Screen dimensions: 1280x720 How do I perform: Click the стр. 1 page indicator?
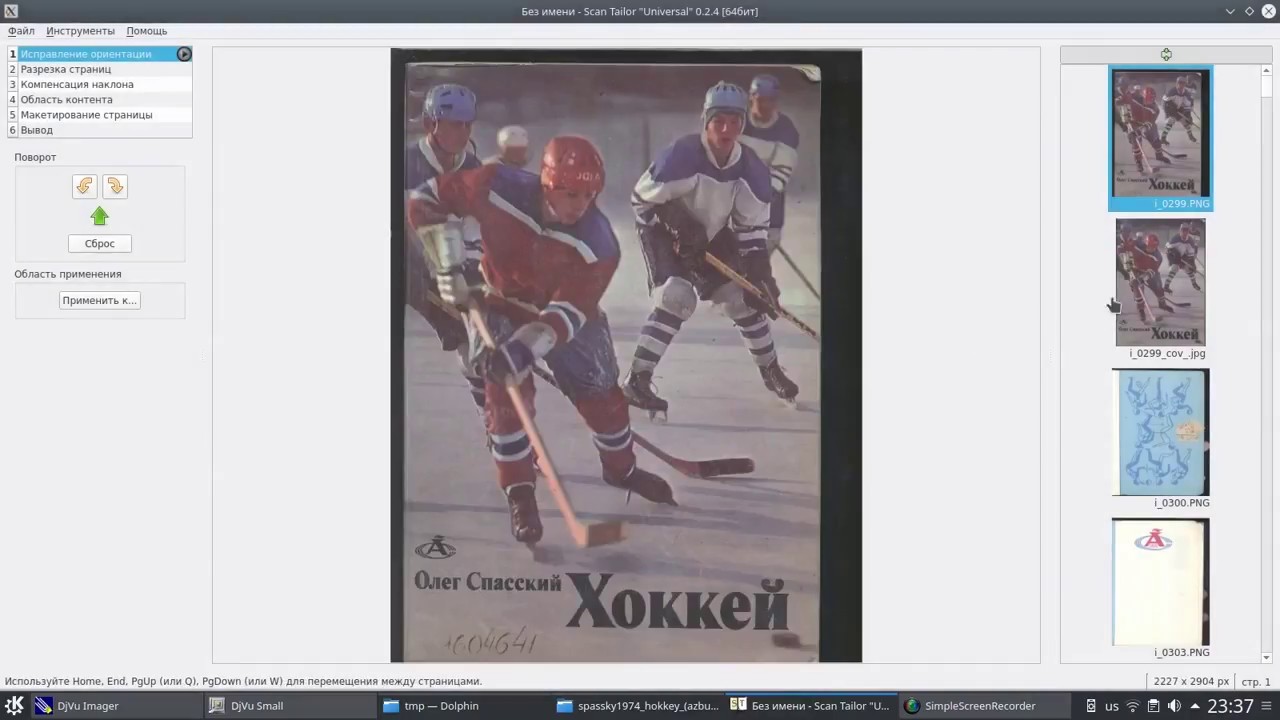click(x=1256, y=681)
